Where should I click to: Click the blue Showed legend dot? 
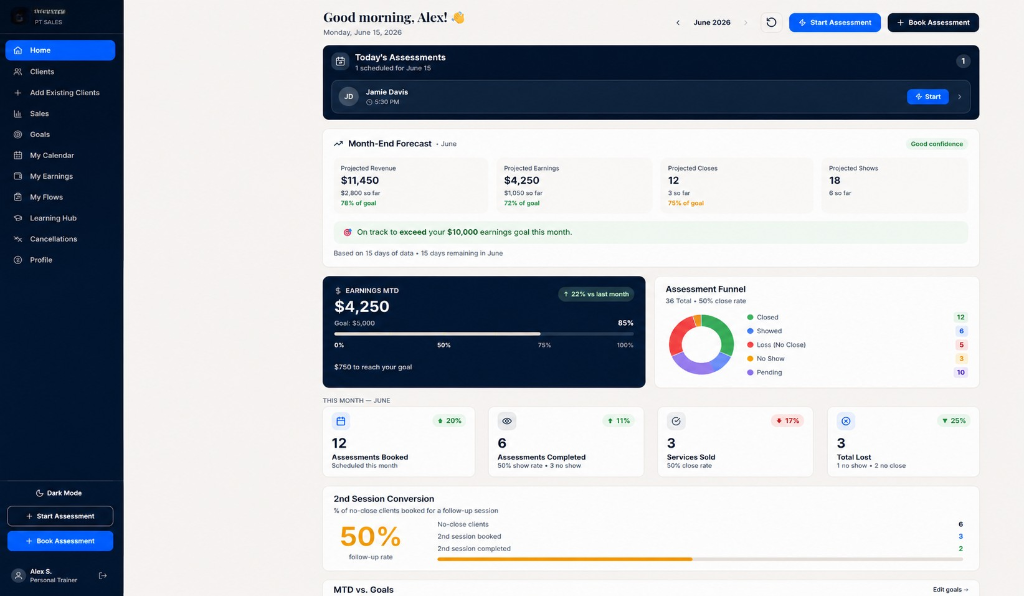coord(750,331)
